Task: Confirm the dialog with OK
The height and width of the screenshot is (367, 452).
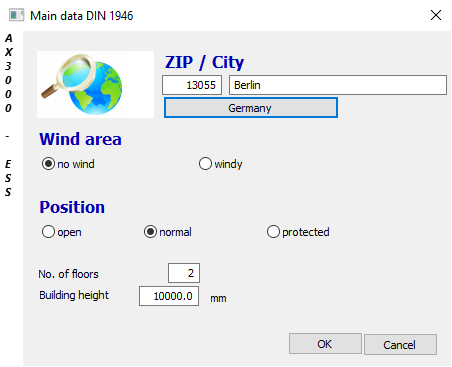Action: [x=325, y=344]
